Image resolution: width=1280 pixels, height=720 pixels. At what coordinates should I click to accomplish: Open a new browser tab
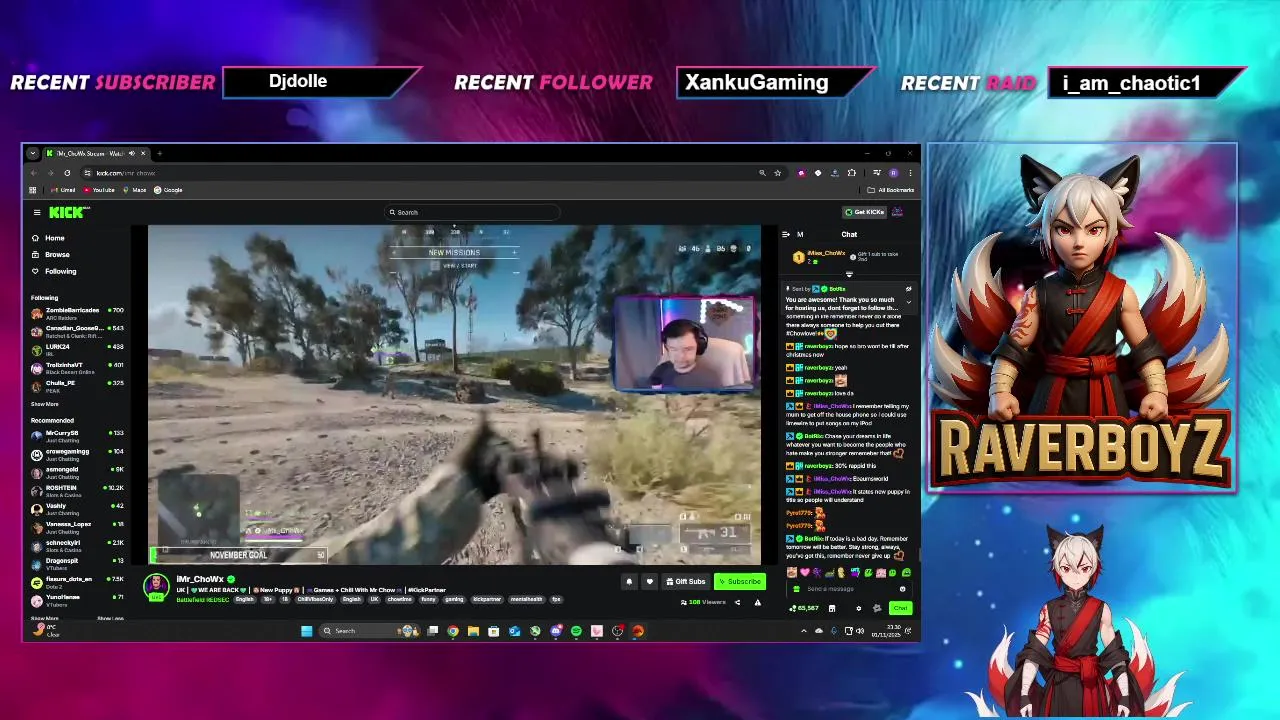[159, 153]
